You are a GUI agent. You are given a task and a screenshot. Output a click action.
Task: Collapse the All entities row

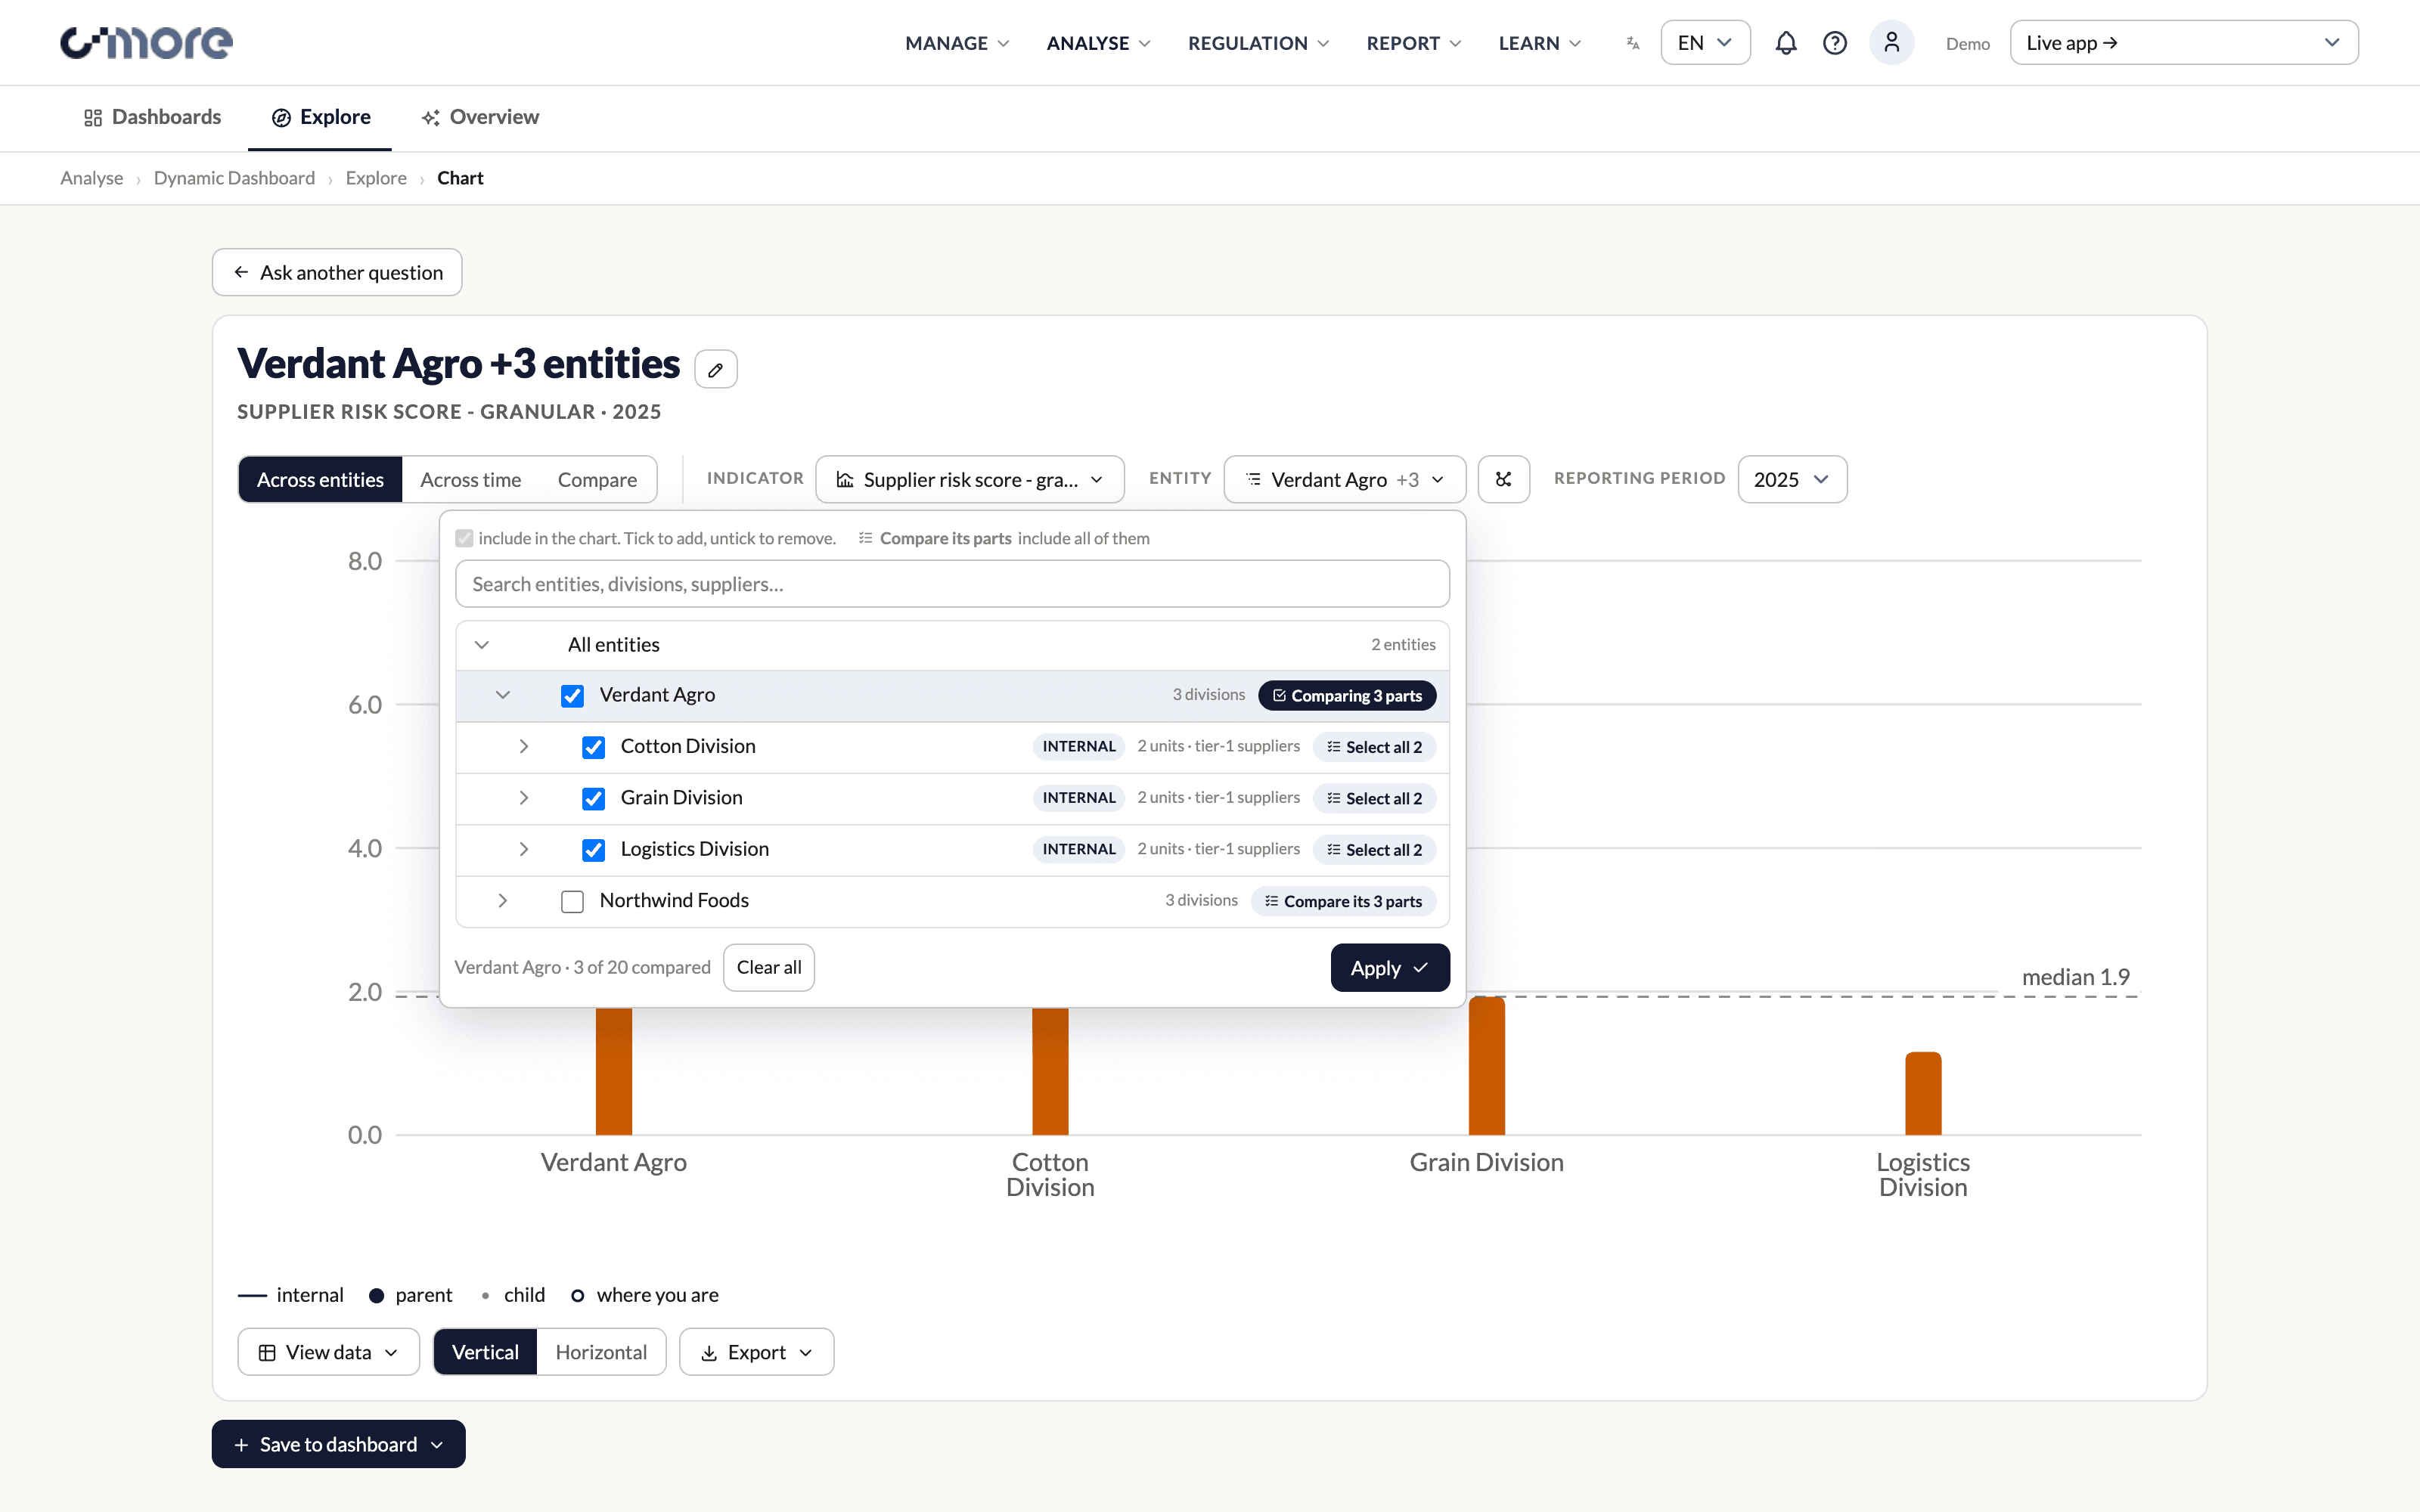point(482,645)
